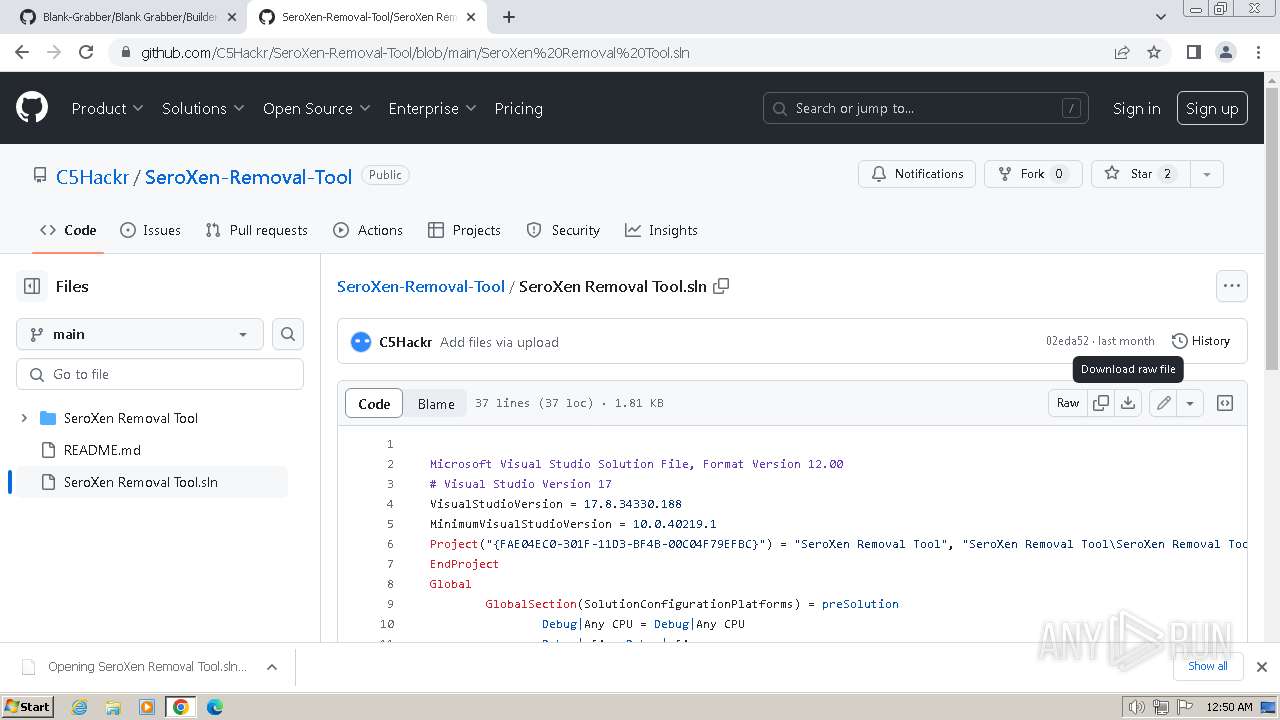The image size is (1280, 720).
Task: Open the Insights tab
Action: pos(661,230)
